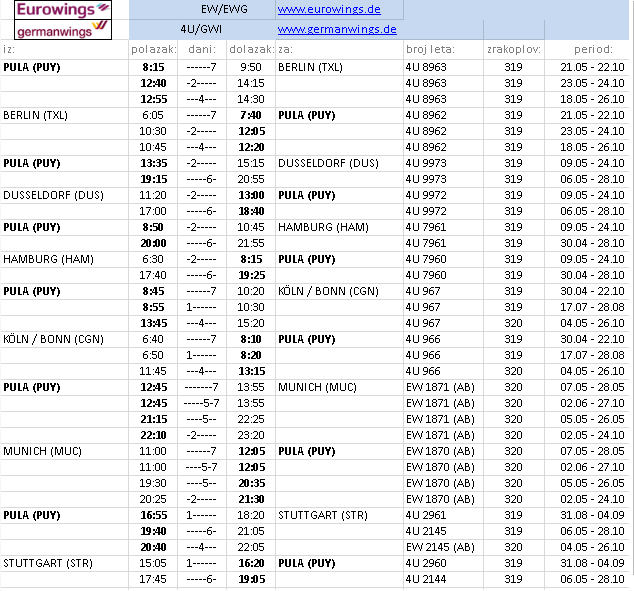
Task: Select origin cell MUNICH (MUC)
Action: pyautogui.click(x=42, y=451)
